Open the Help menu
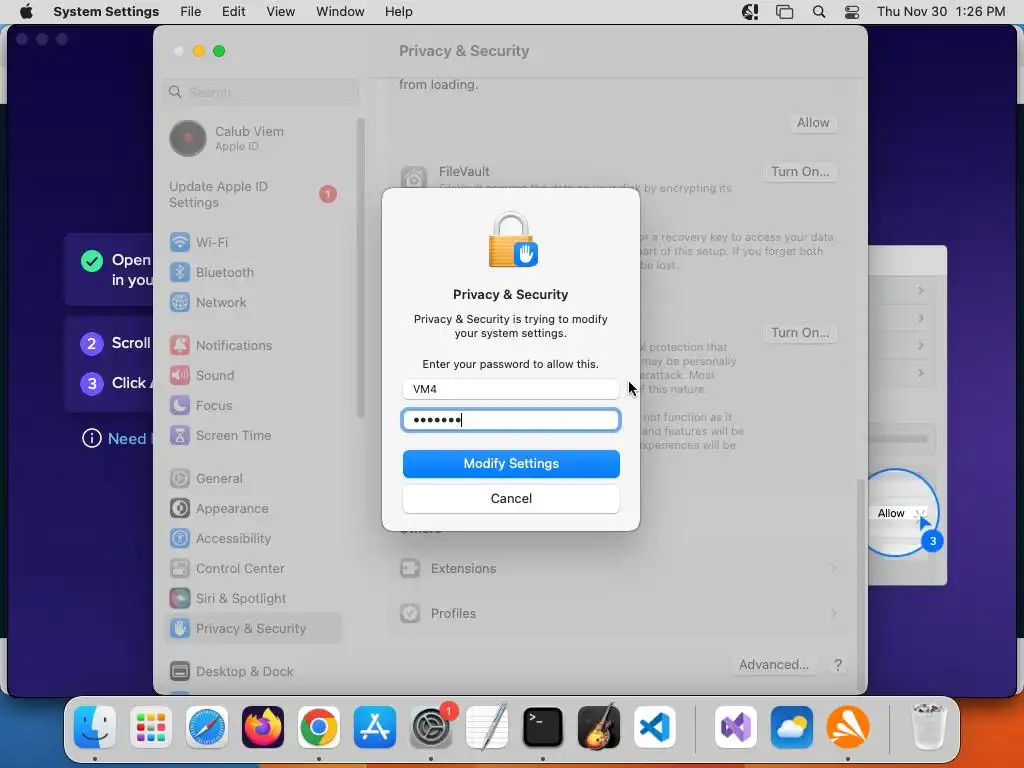Screen dimensions: 1024x768 point(398,12)
